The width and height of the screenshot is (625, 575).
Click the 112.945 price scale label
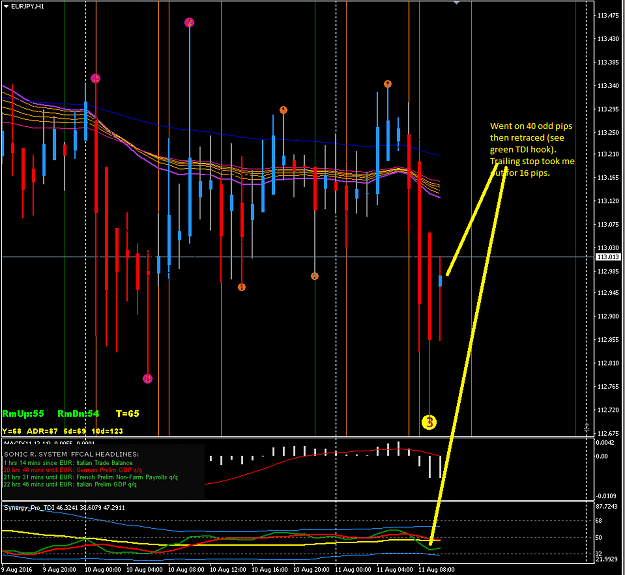tap(608, 293)
